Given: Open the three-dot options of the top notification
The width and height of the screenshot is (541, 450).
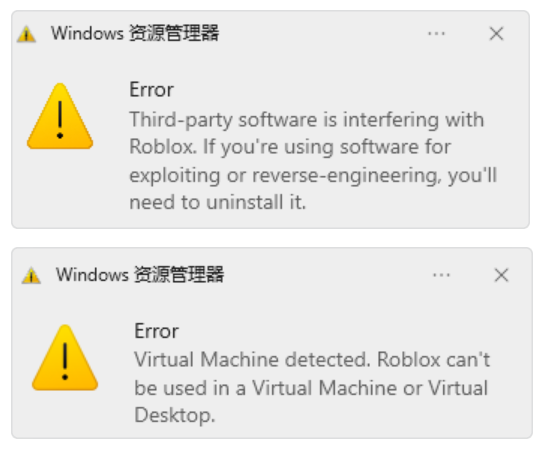Looking at the screenshot, I should [x=436, y=34].
